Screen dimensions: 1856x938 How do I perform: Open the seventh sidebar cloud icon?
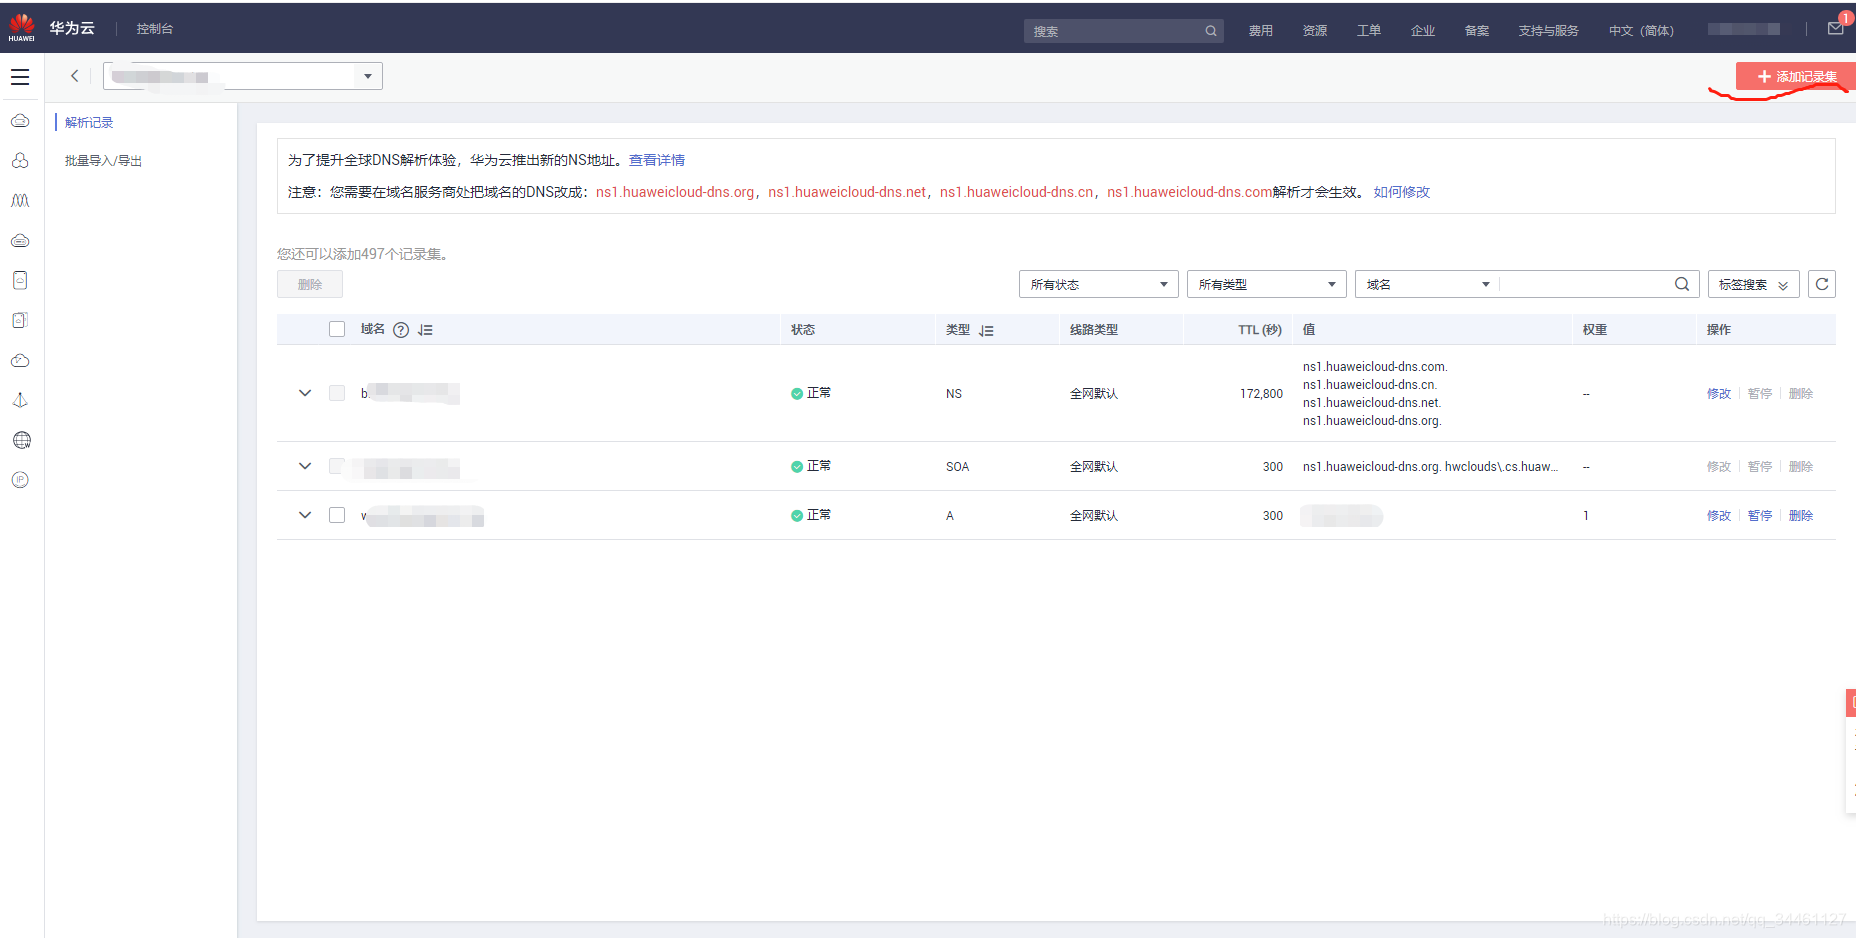[20, 360]
